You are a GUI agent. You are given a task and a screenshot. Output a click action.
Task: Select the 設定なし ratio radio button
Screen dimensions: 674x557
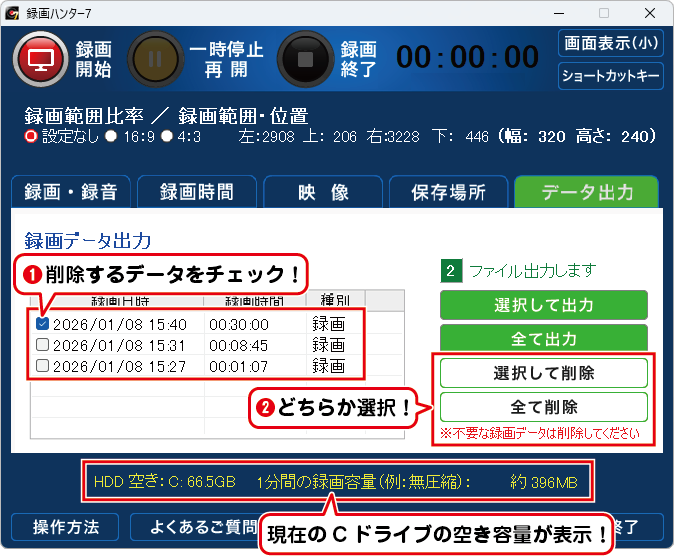tap(31, 136)
